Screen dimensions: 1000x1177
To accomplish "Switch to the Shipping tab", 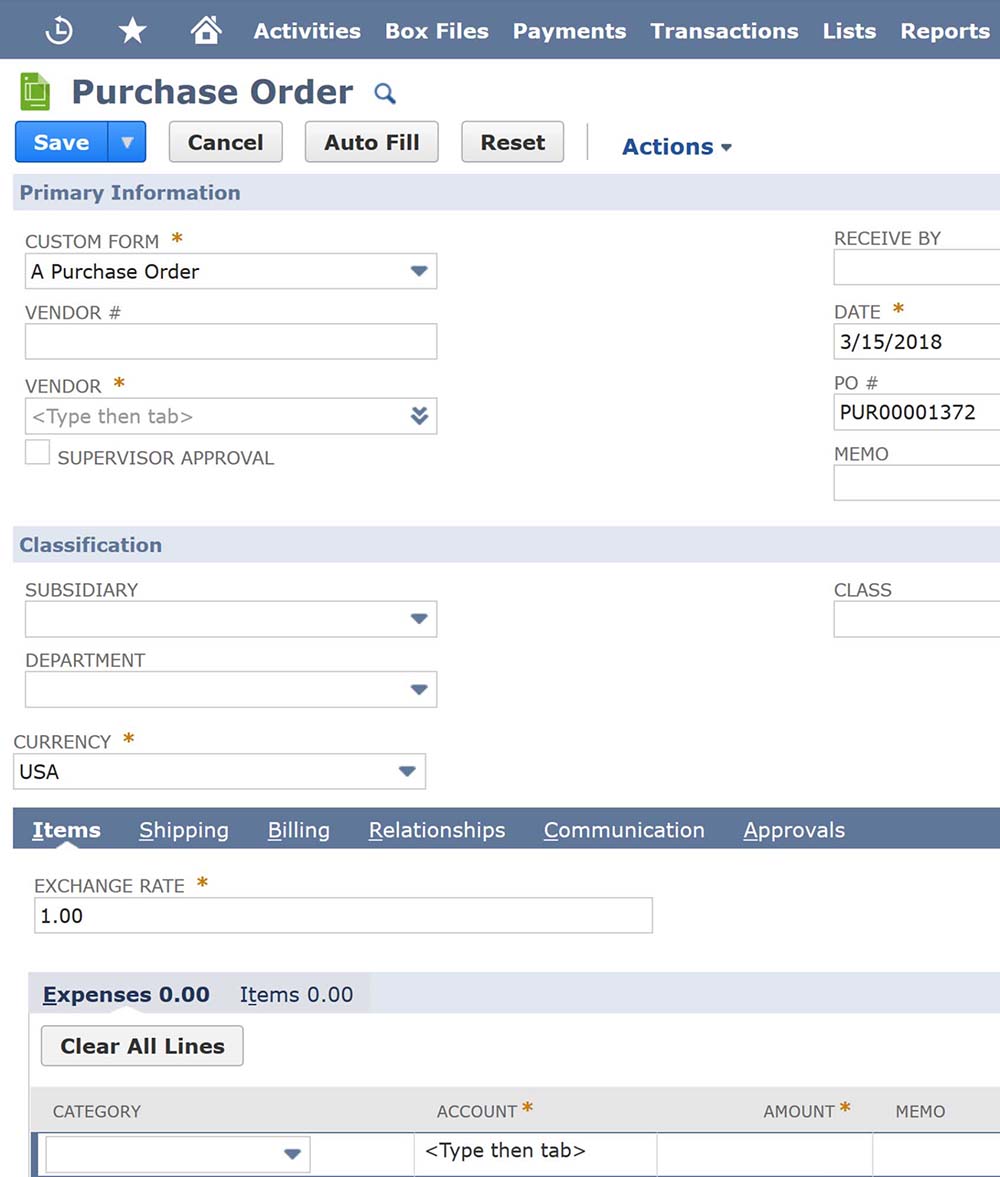I will 184,830.
